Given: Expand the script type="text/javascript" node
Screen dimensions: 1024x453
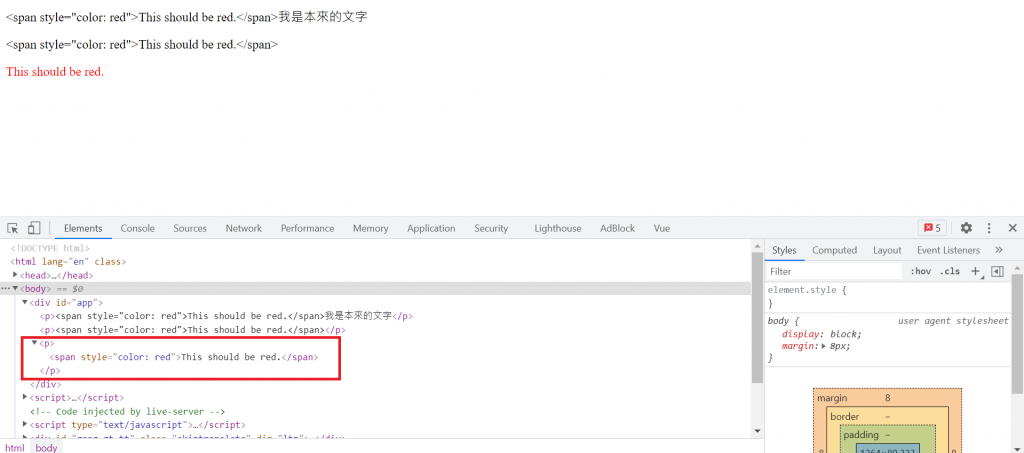Looking at the screenshot, I should coord(25,424).
